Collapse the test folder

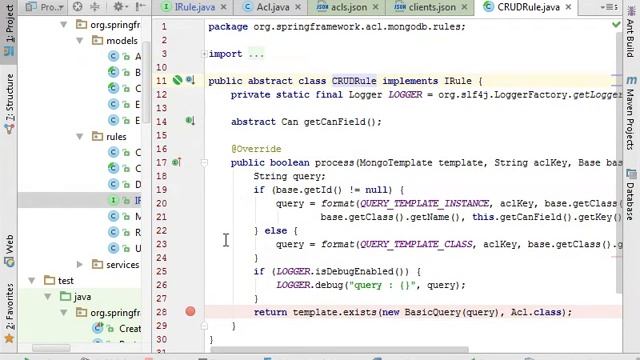click(31, 281)
